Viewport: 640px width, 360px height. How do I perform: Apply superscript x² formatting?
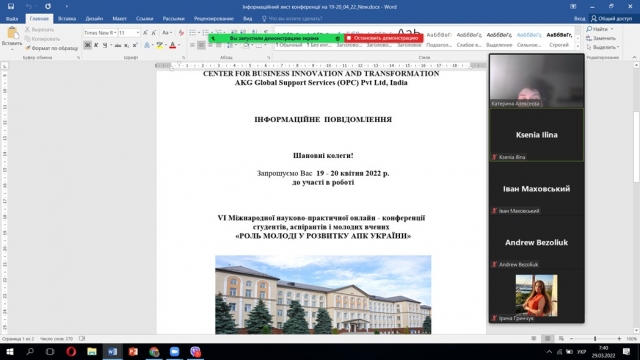[135, 45]
